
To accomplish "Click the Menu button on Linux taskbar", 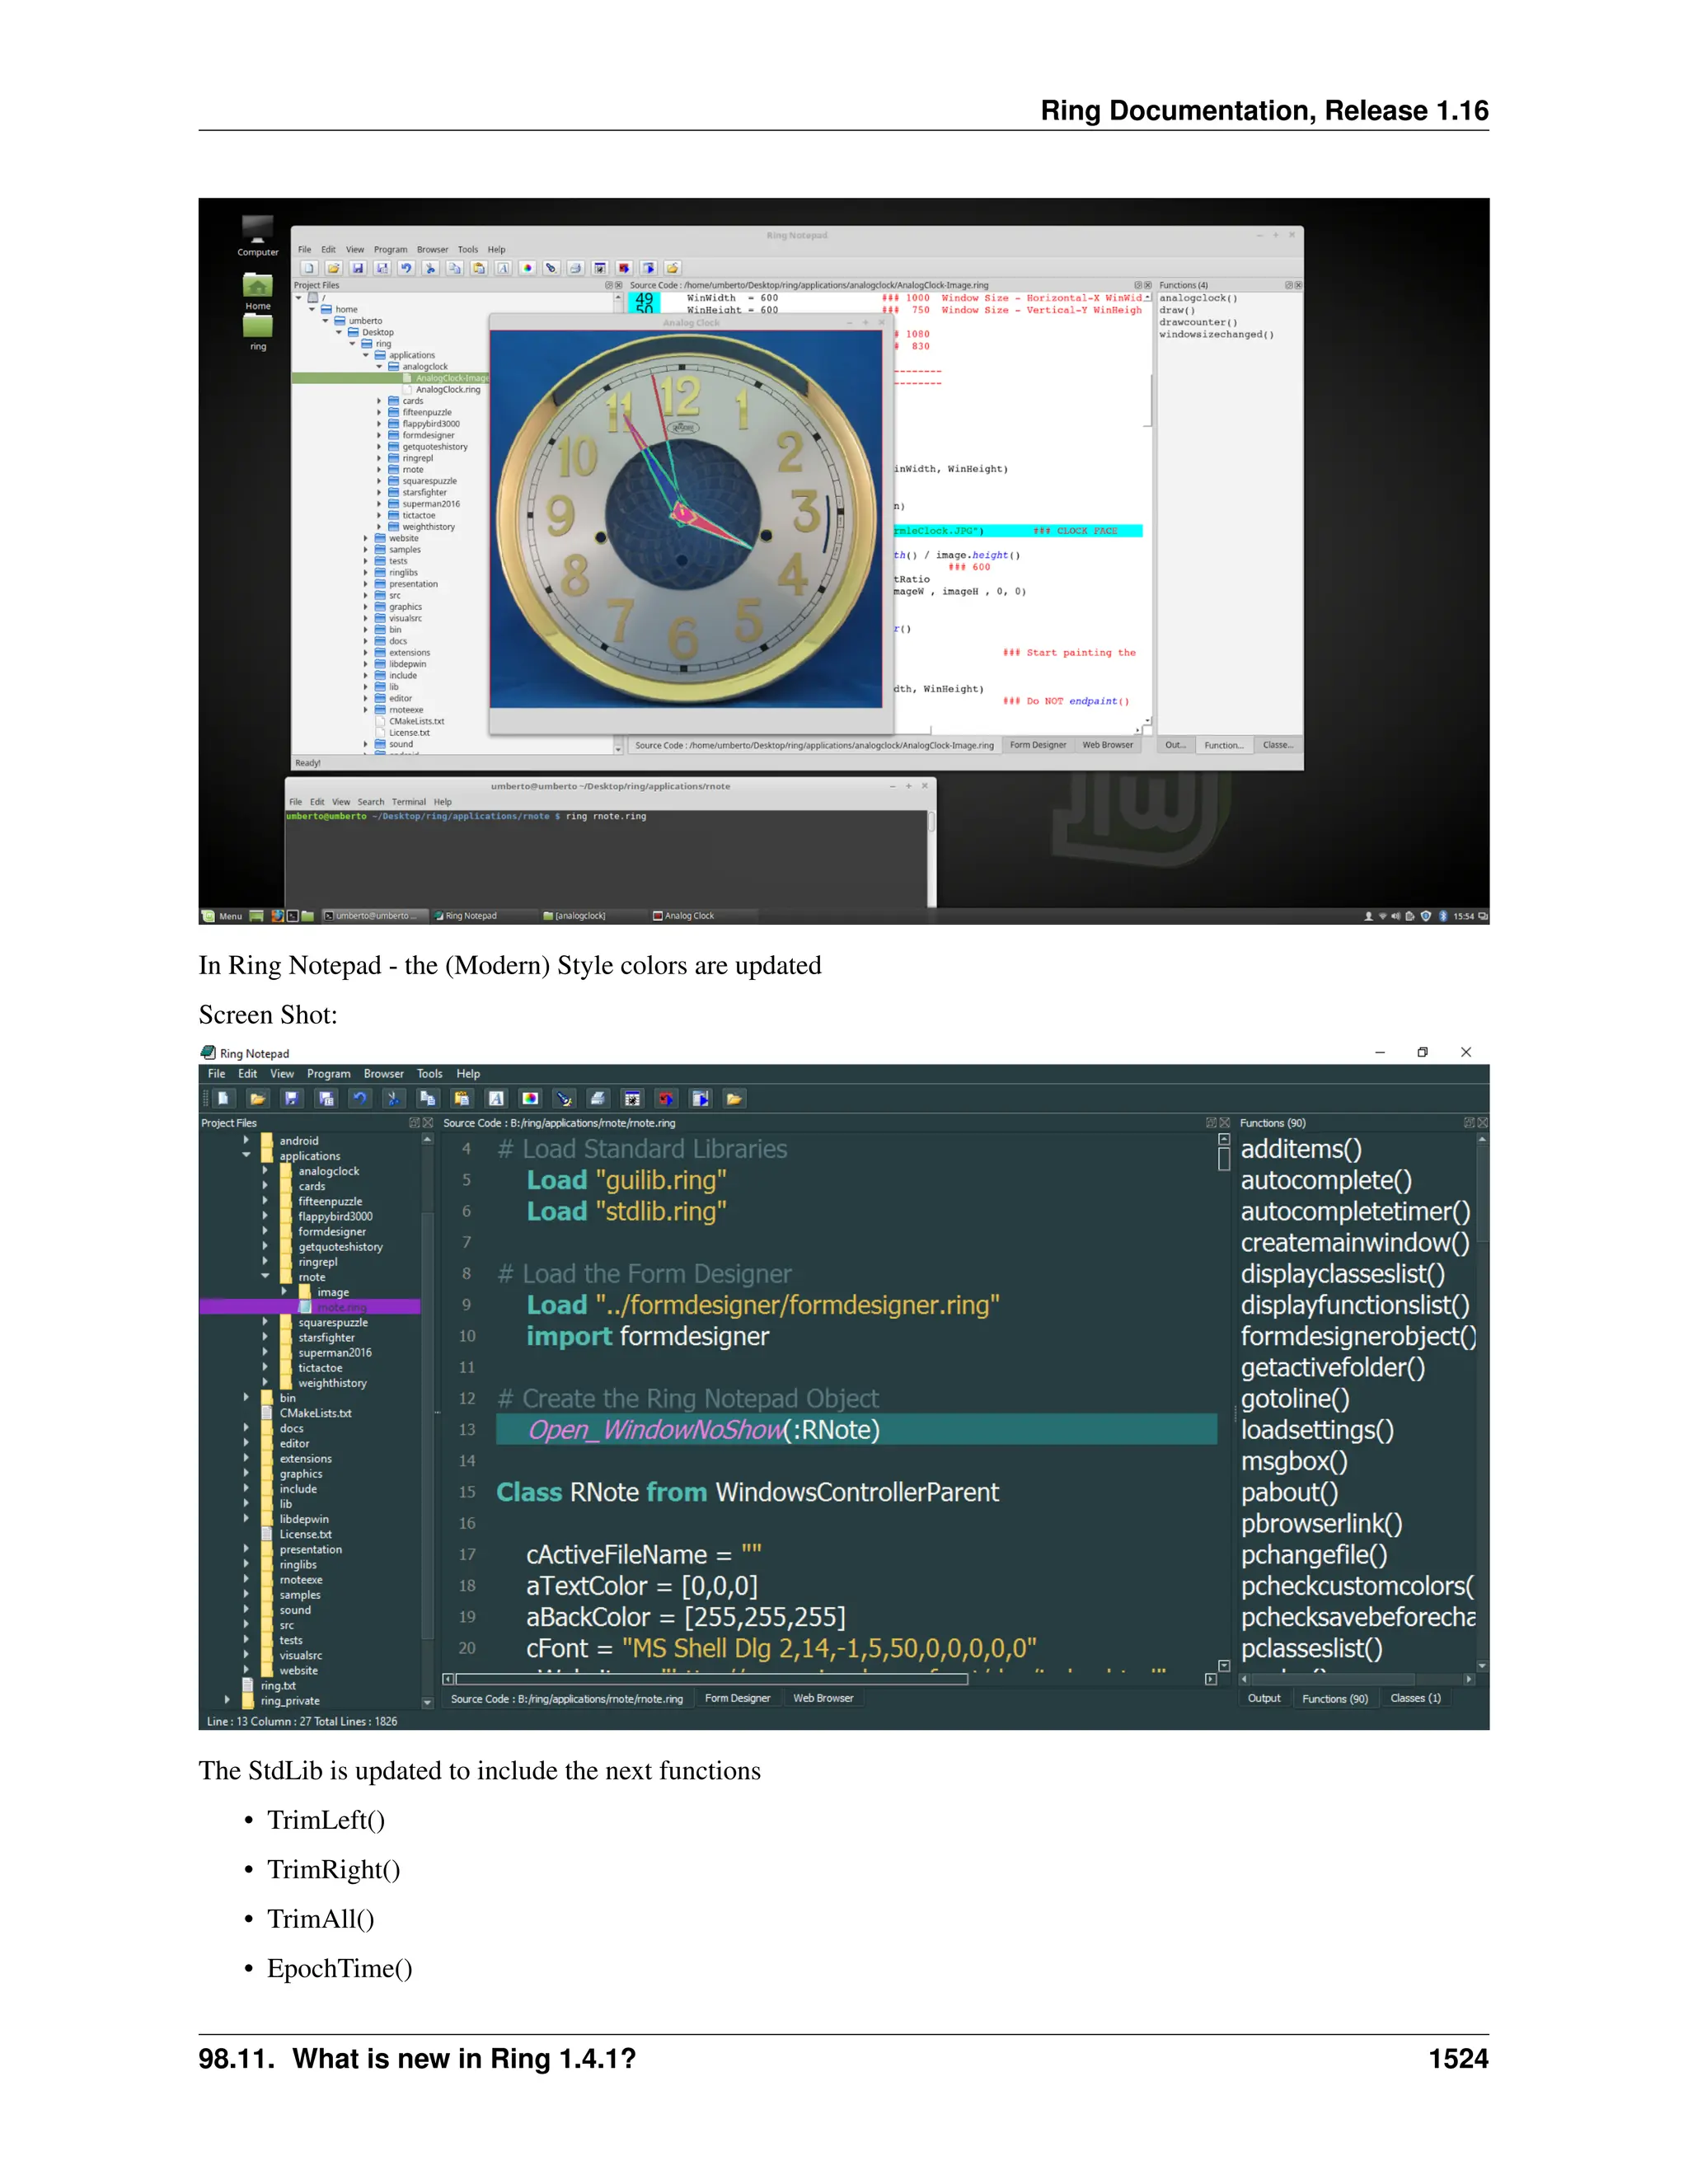I will 223,916.
